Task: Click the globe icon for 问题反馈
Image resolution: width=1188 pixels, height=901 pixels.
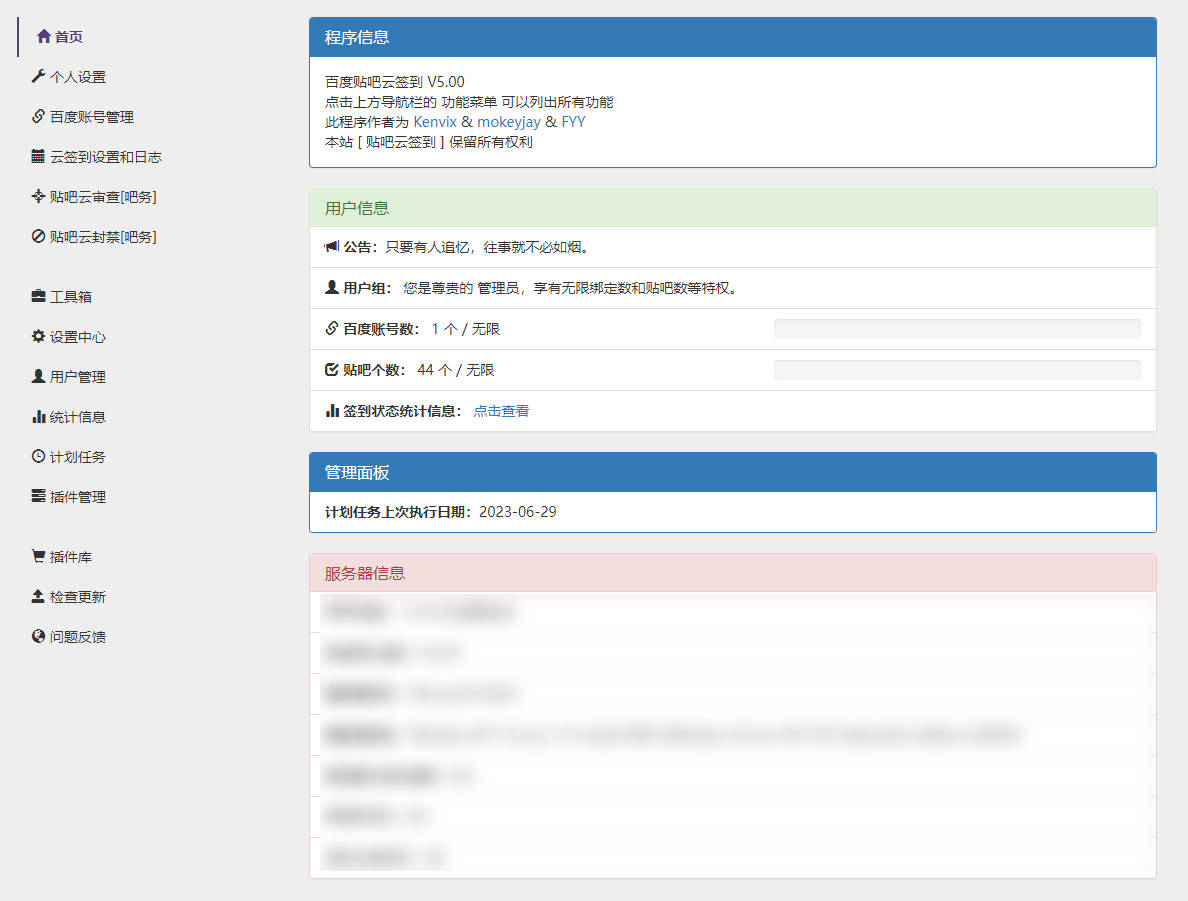Action: 38,637
